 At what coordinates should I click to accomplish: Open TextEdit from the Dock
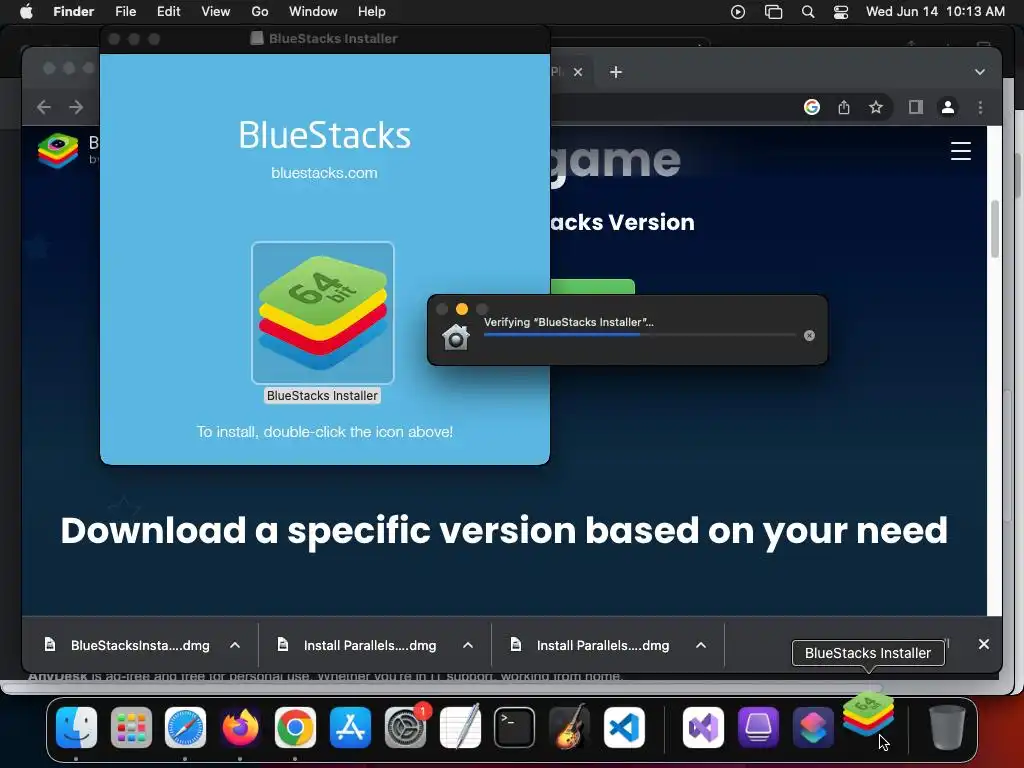coord(460,728)
